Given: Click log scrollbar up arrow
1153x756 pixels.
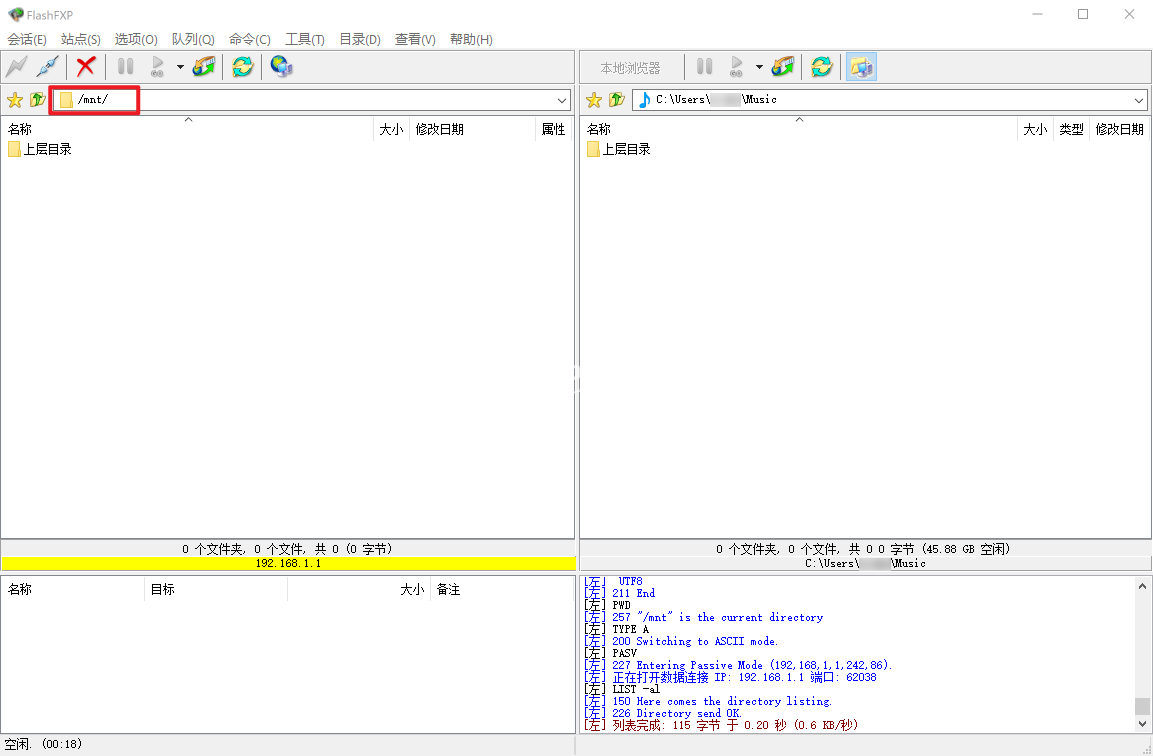Looking at the screenshot, I should pyautogui.click(x=1142, y=586).
